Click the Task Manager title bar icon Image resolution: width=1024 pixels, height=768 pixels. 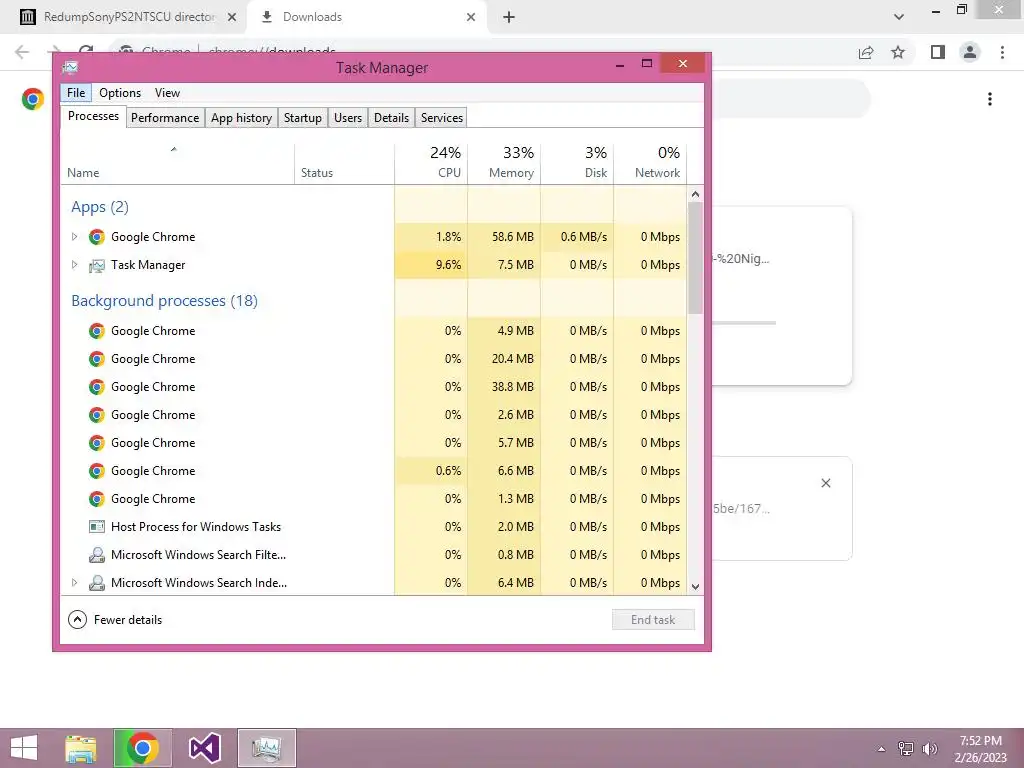point(70,67)
